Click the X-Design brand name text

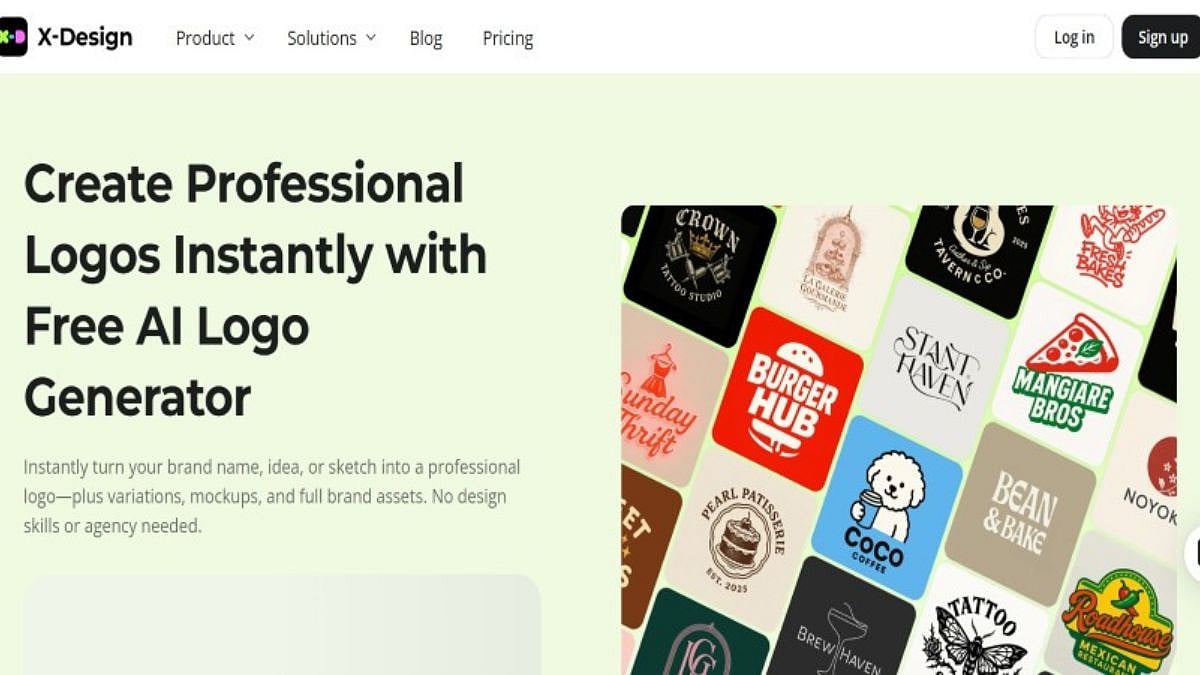85,38
